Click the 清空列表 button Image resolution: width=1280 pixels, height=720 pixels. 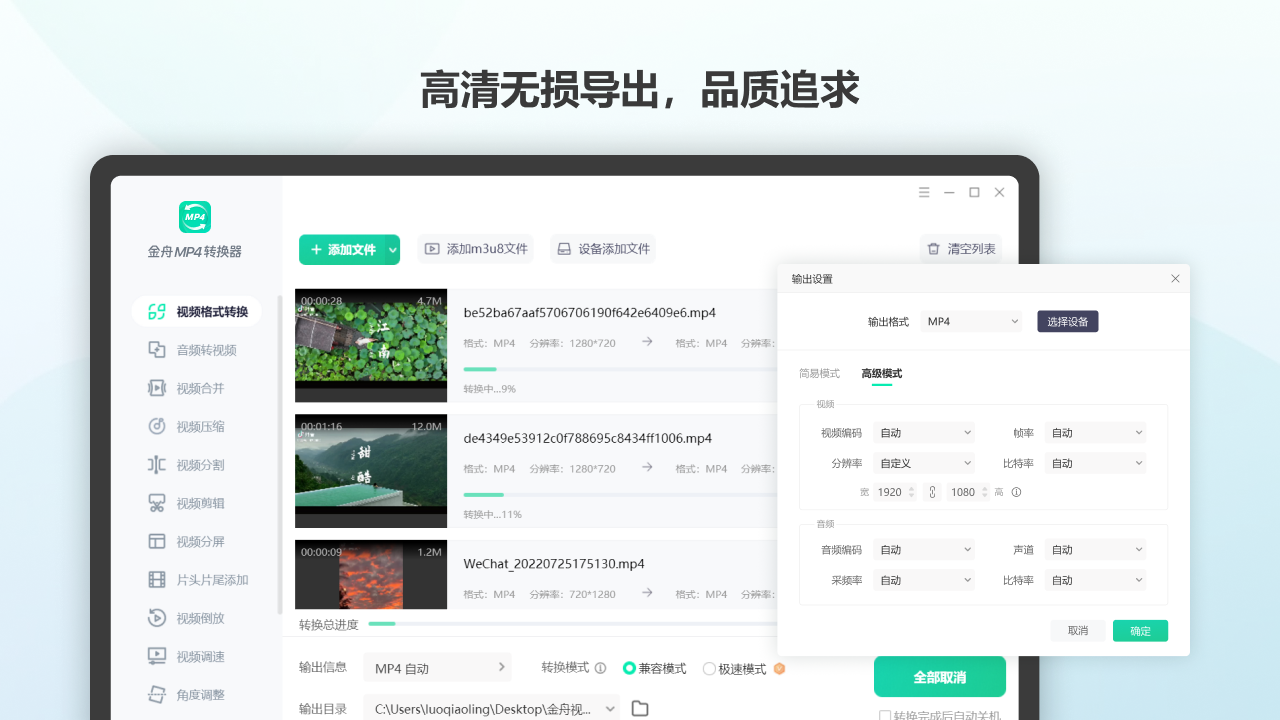[960, 248]
